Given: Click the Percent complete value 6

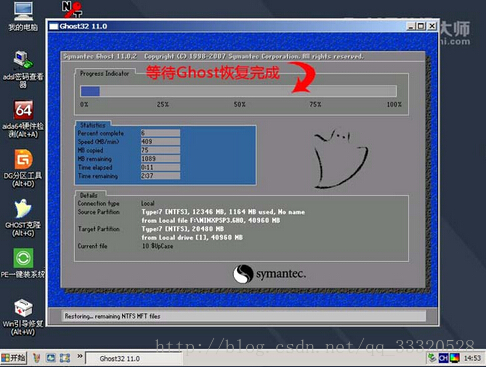Looking at the screenshot, I should [160, 133].
